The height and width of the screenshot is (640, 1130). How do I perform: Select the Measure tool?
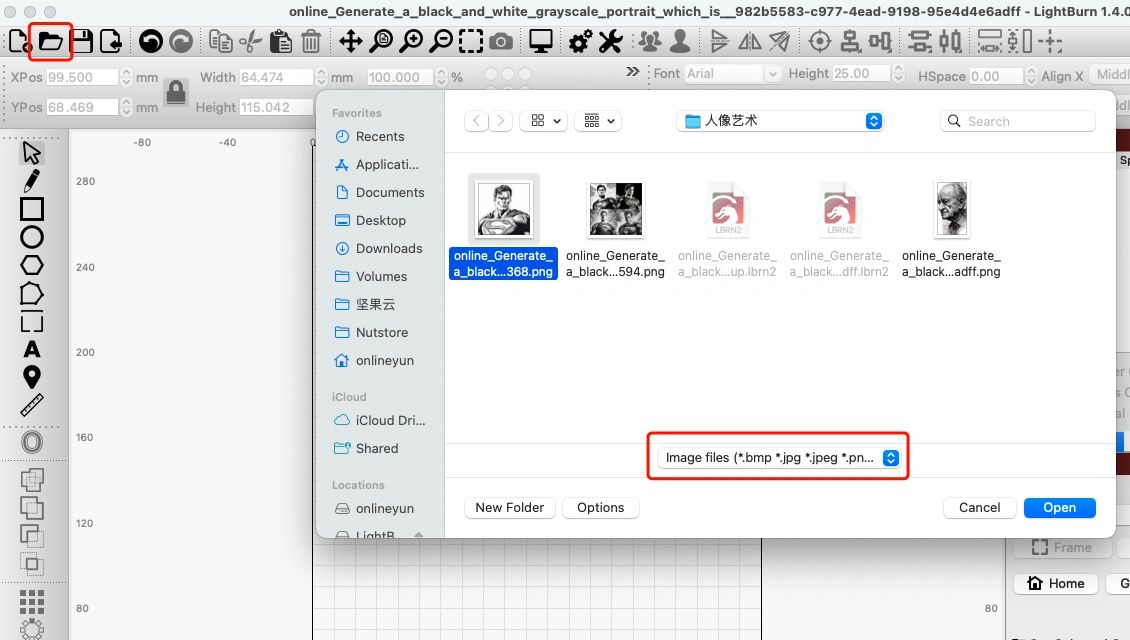(x=31, y=405)
